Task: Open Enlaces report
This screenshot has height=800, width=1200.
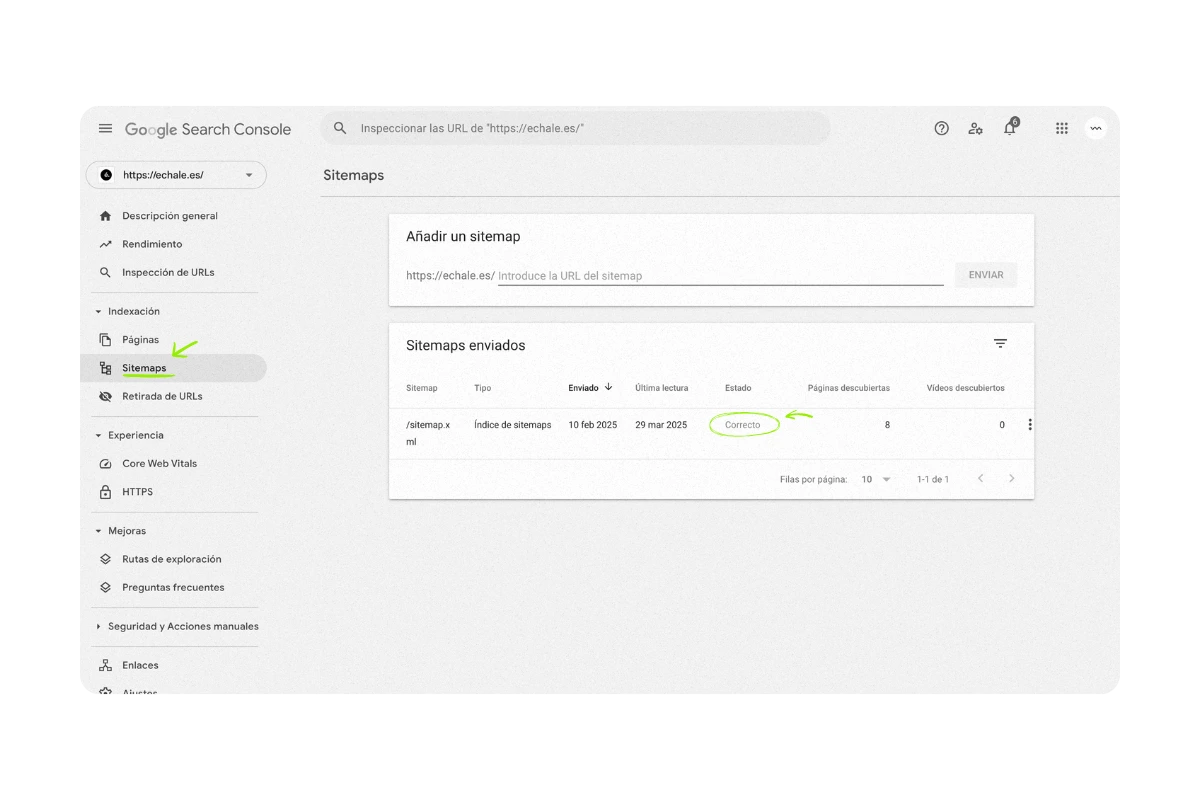Action: click(140, 665)
